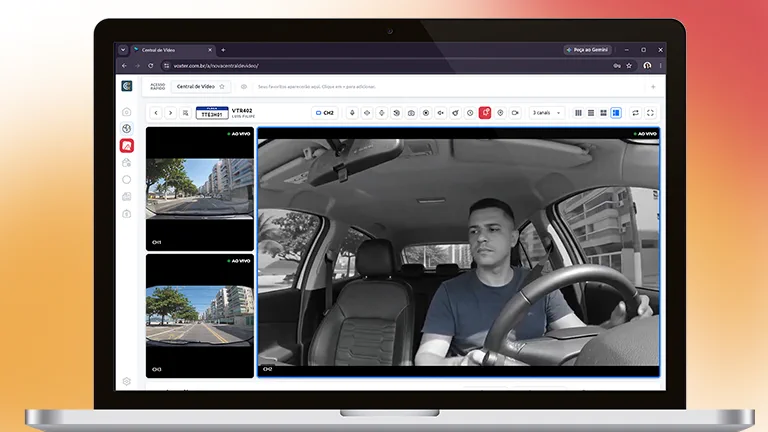
Task: Open a new browser tab
Action: pyautogui.click(x=223, y=50)
